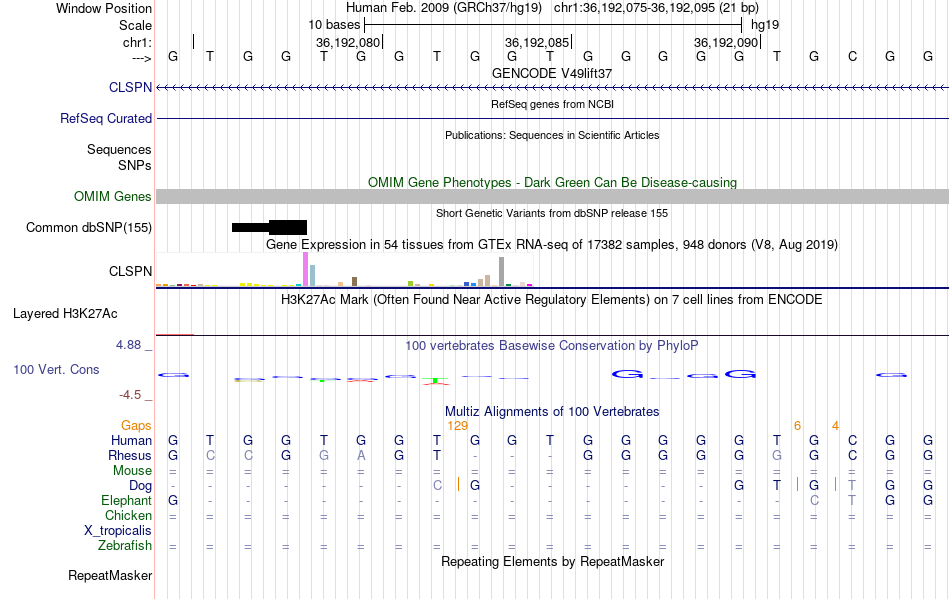Viewport: 950px width, 599px height.
Task: Select the Zebrafish alignment row label
Action: (x=125, y=546)
